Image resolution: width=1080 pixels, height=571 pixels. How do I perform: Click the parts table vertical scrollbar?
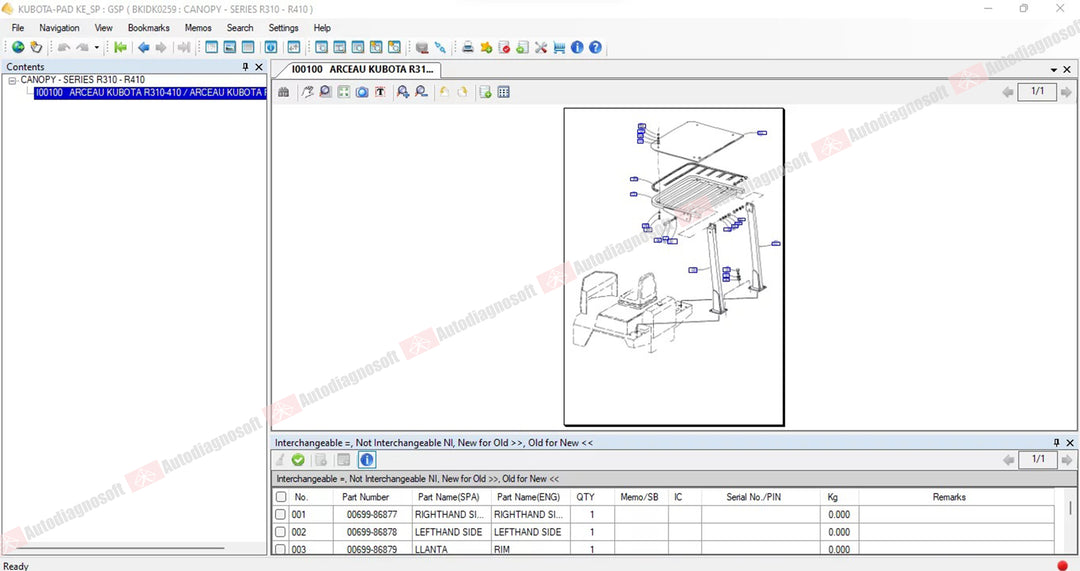(x=1070, y=508)
